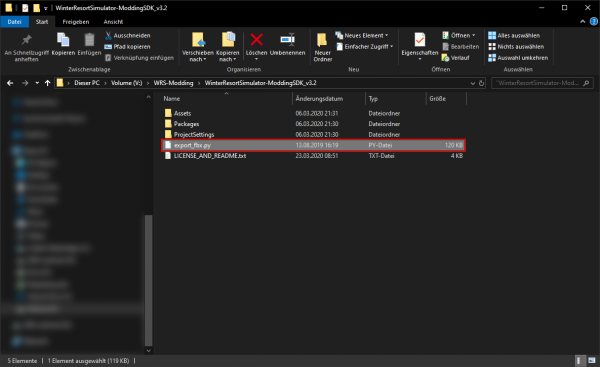This screenshot has width=600, height=367.
Task: Click Umbenennen rename icon
Action: 287,40
